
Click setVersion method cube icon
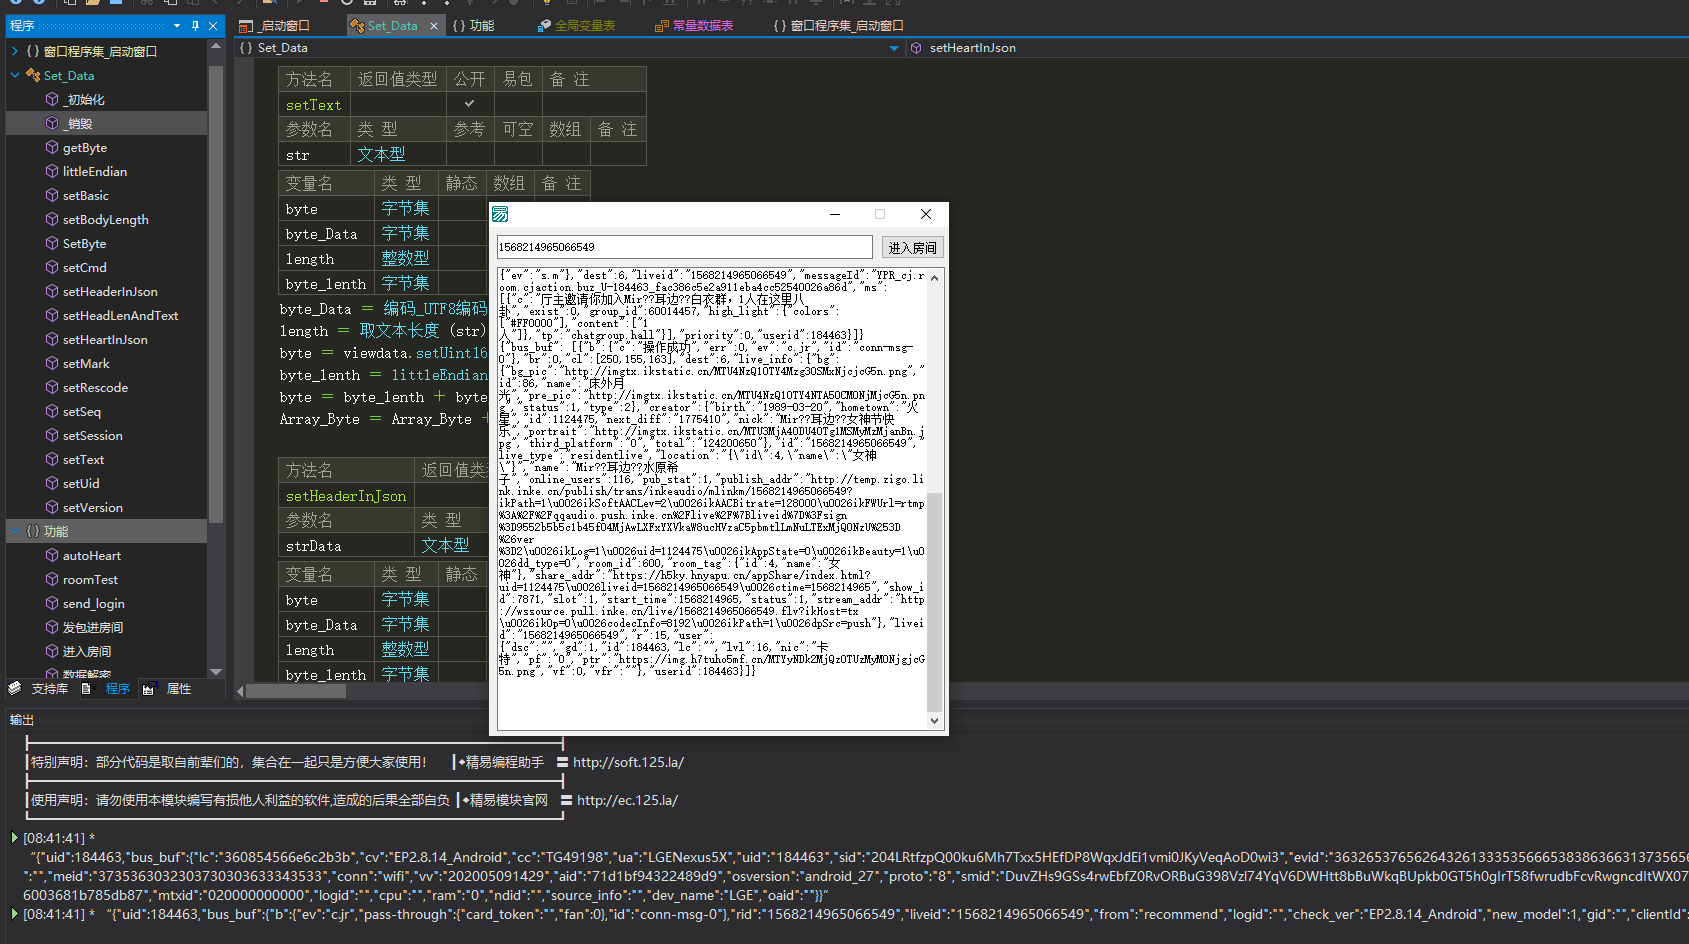52,507
